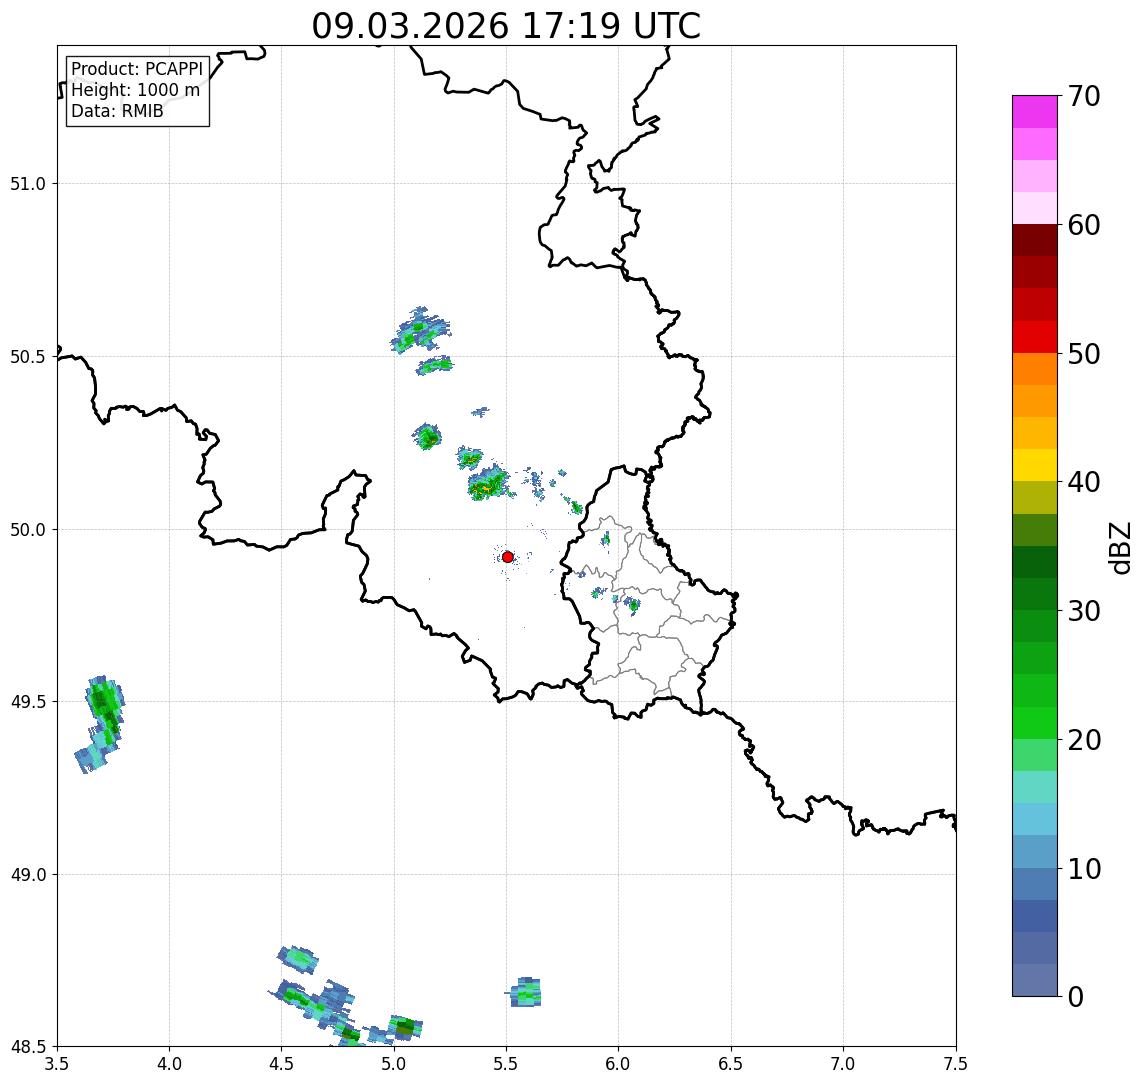Click the longitude label 7.0
The image size is (1145, 1084).
tap(843, 1064)
